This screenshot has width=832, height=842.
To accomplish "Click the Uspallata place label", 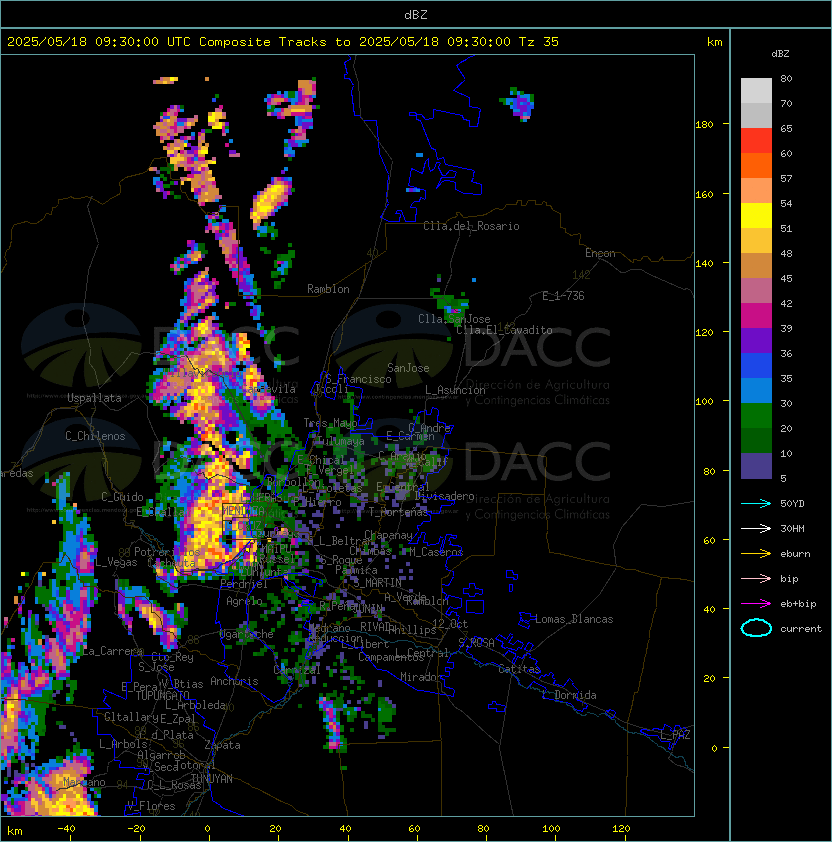I will [94, 398].
